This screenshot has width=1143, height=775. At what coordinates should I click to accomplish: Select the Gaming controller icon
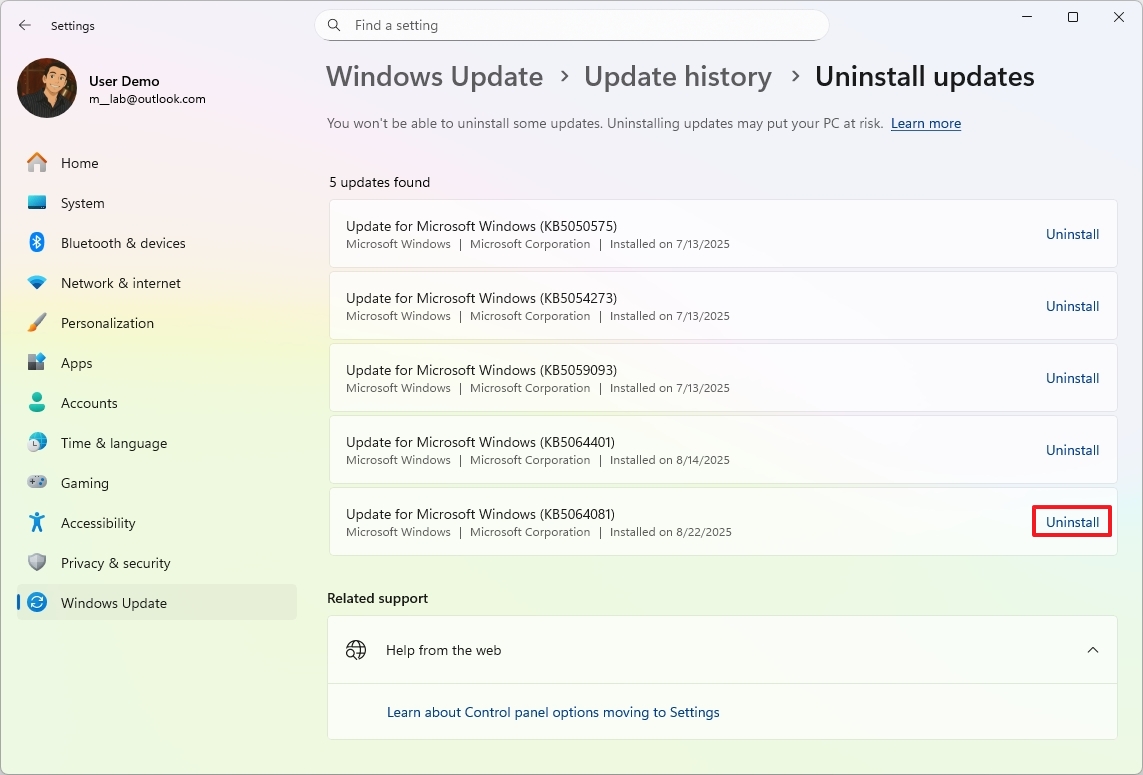tap(37, 483)
